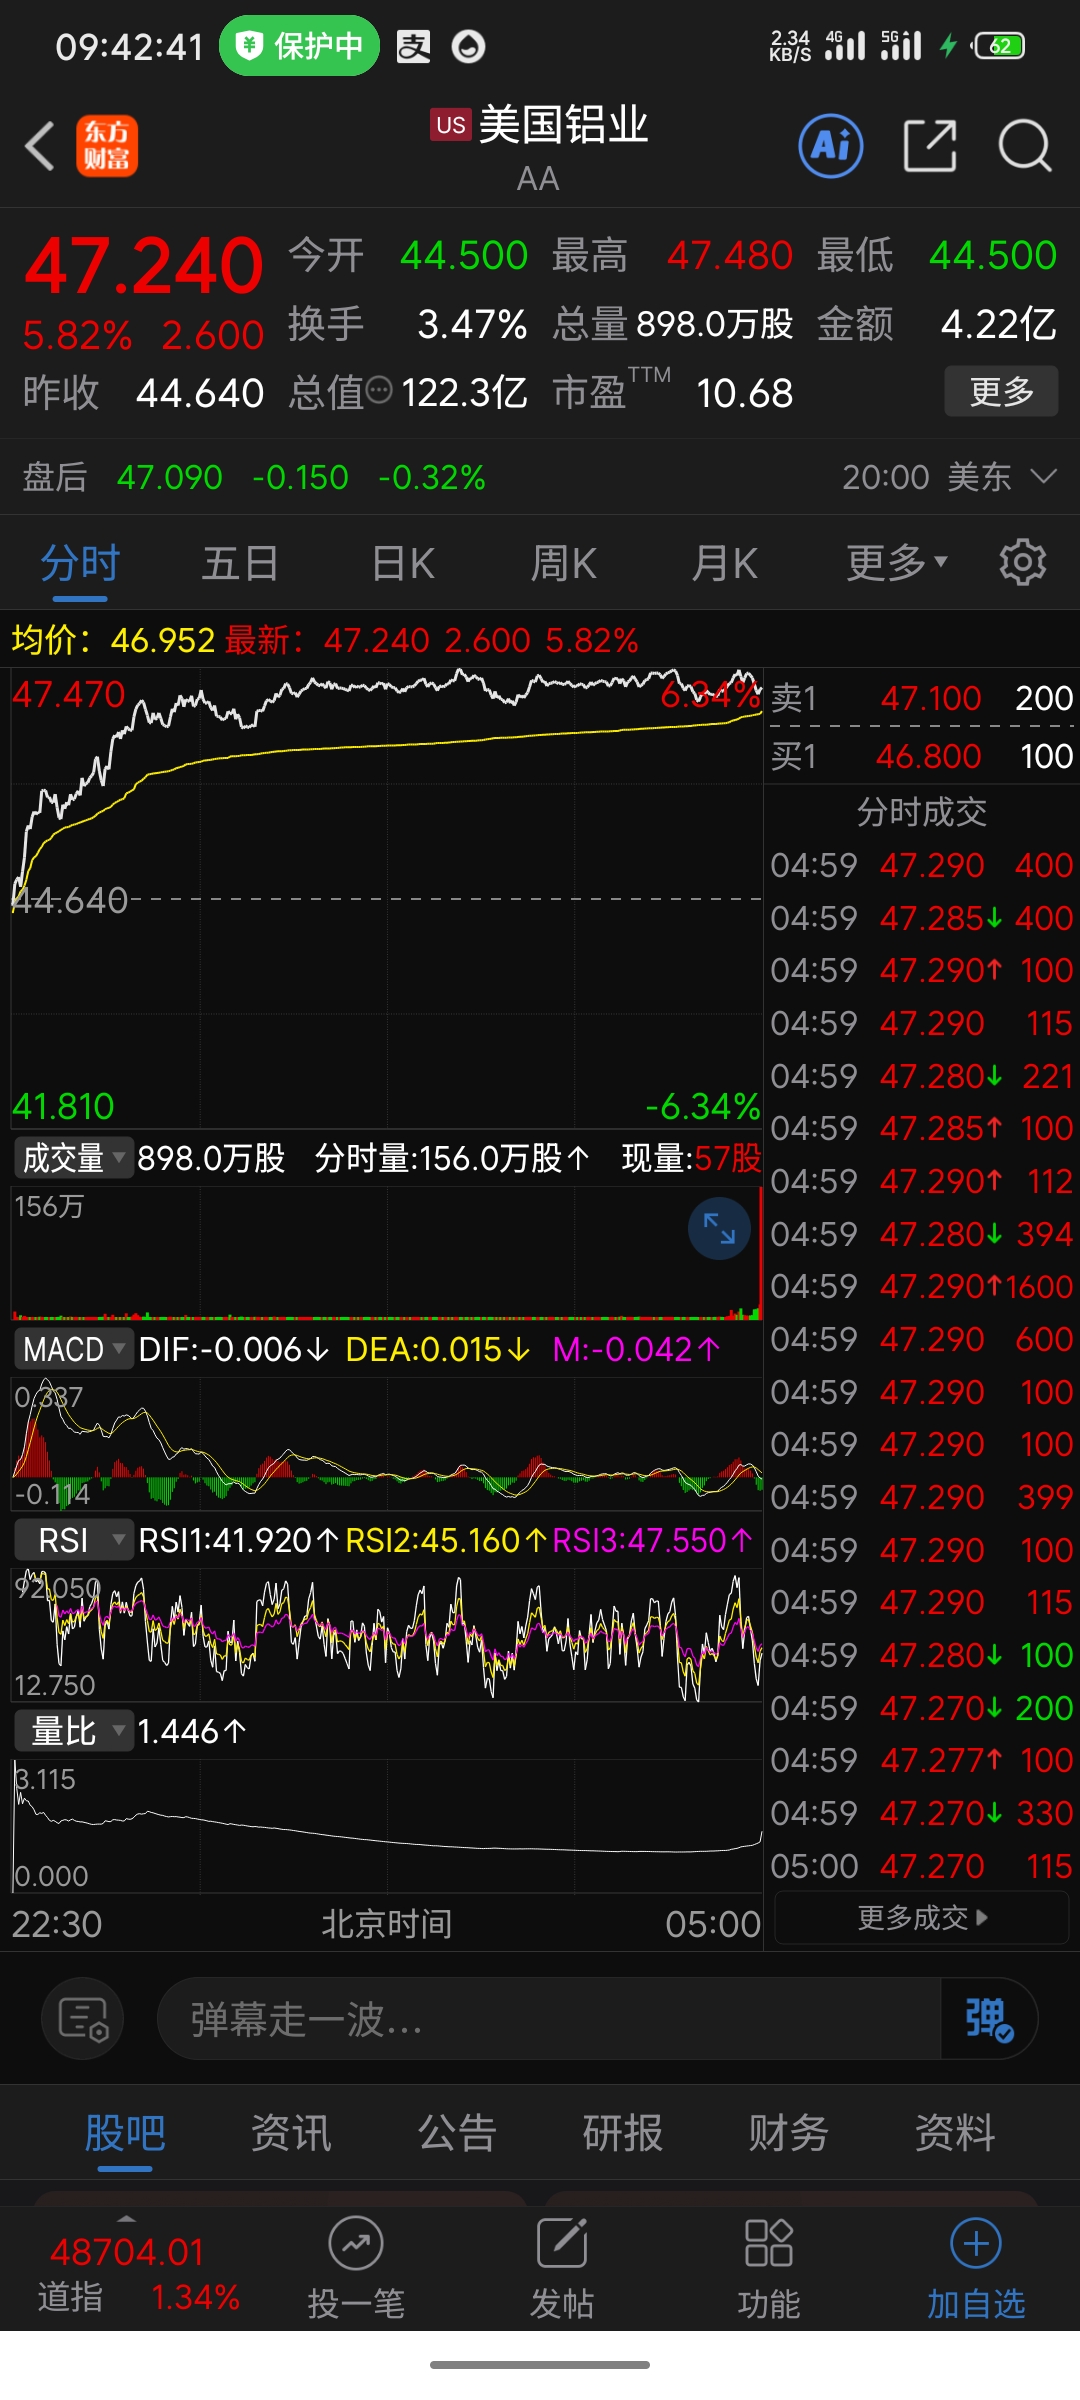
Task: Switch to the 周K chart tab
Action: [564, 563]
